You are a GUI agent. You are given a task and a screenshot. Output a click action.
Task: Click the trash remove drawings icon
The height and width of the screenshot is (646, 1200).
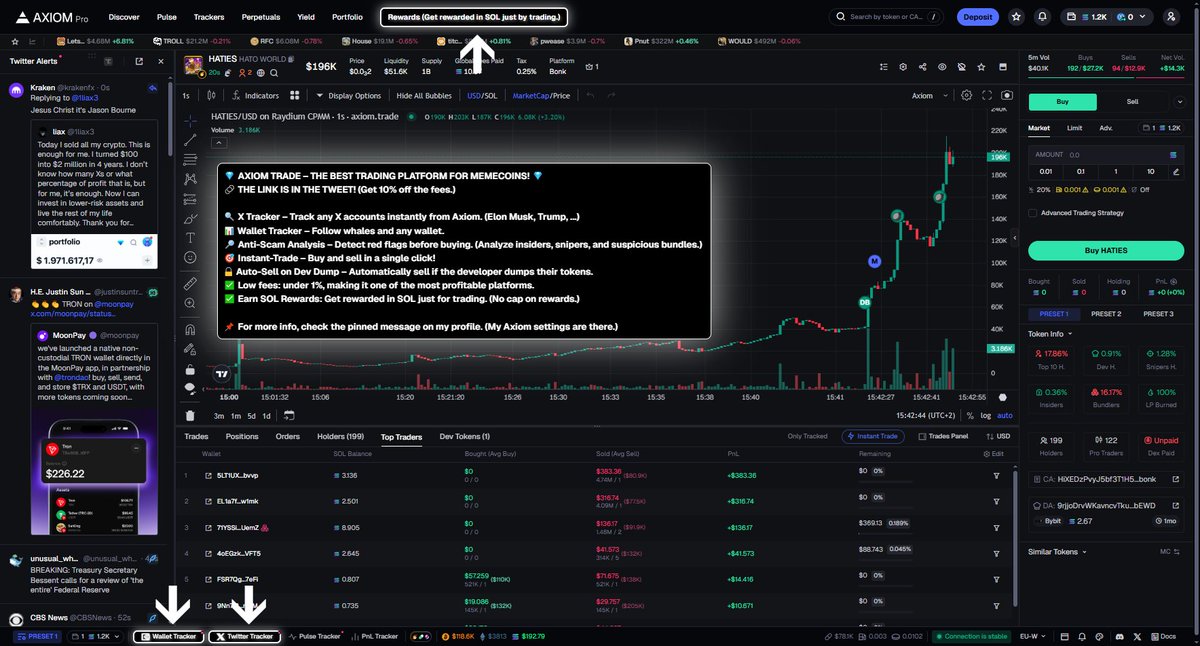pos(190,416)
